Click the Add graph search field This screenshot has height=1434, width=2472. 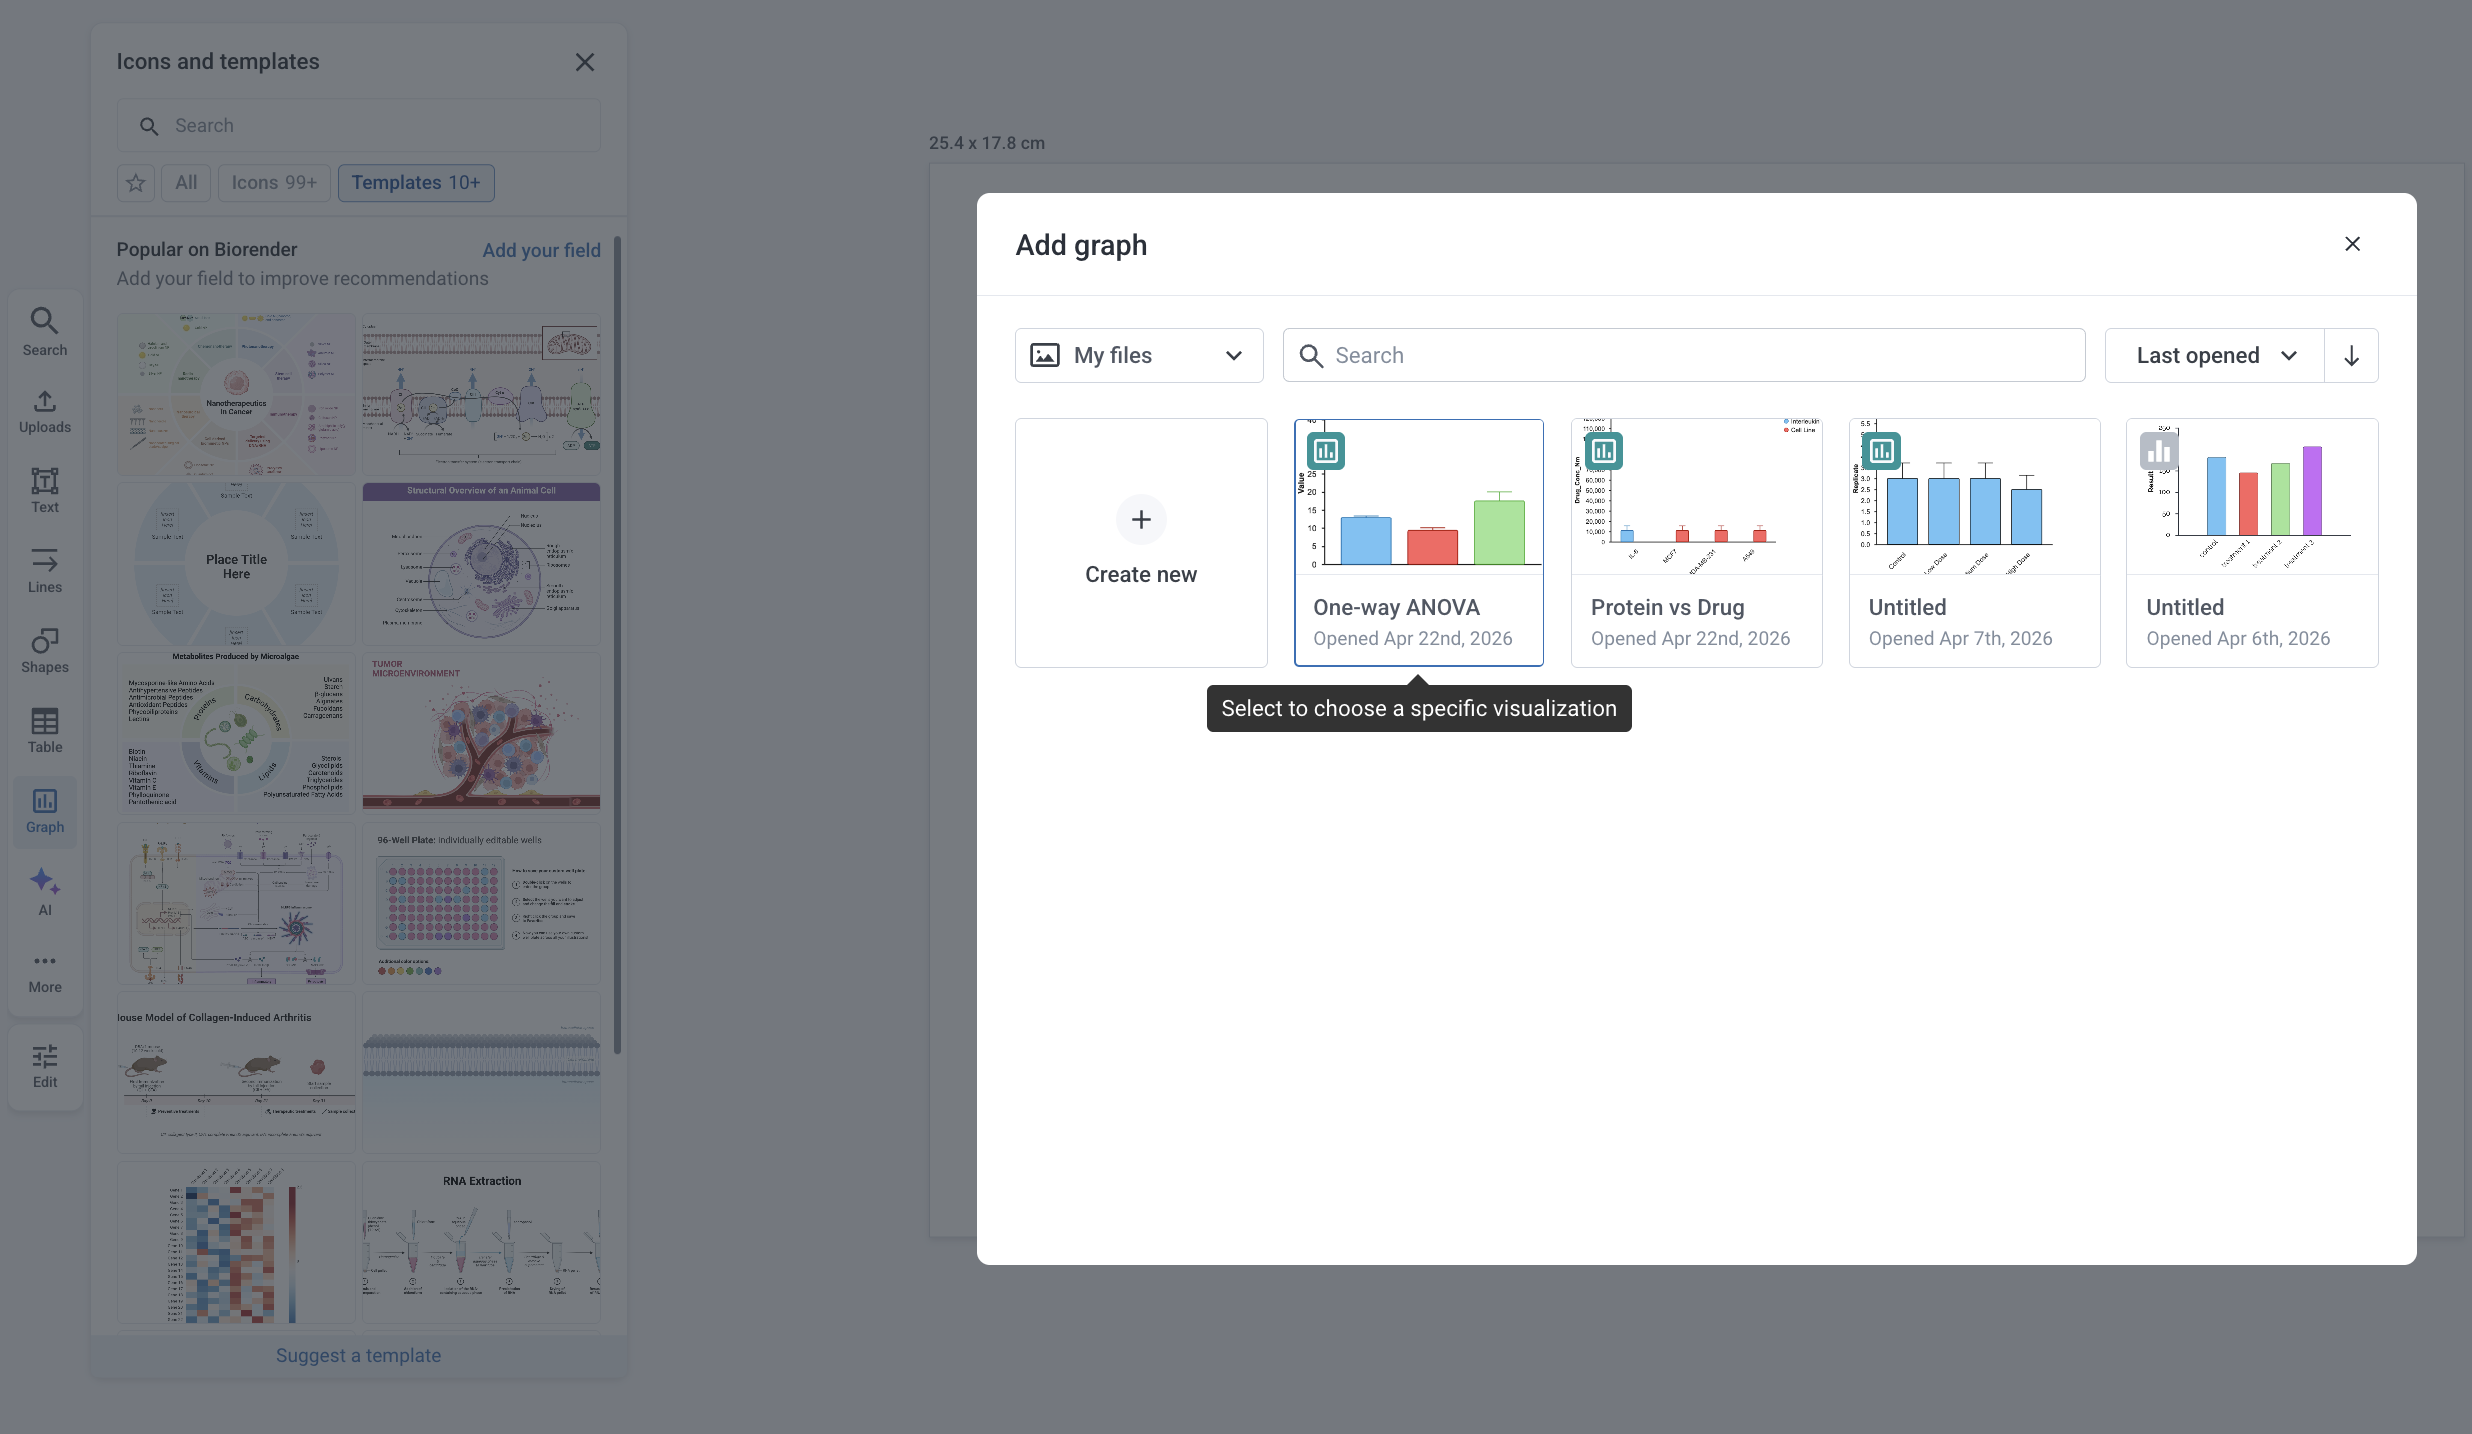(1684, 356)
